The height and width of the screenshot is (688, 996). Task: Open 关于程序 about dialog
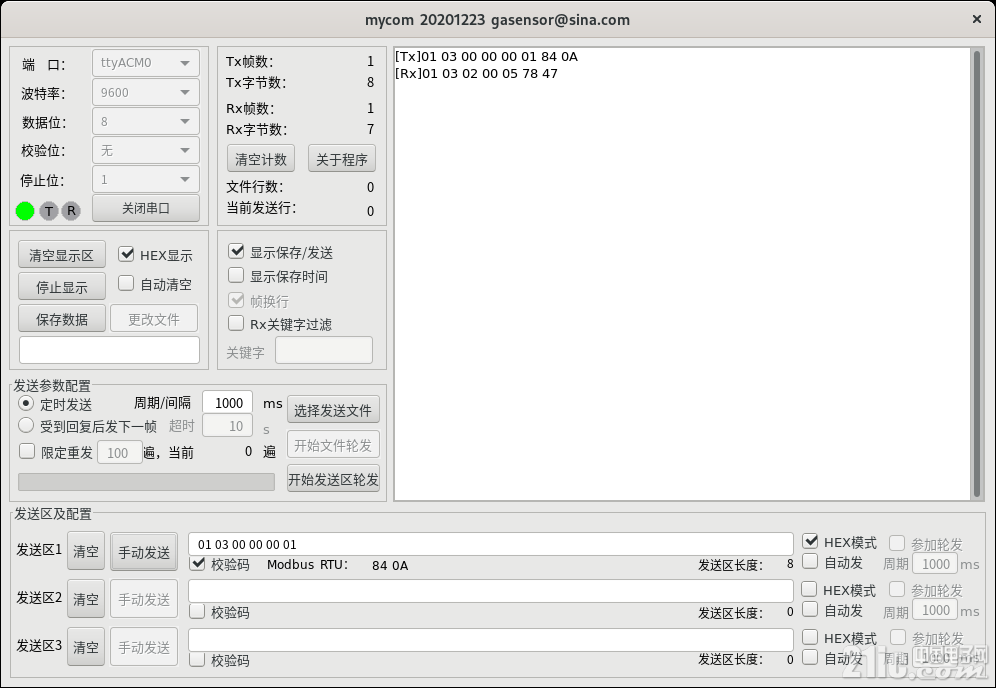click(x=342, y=159)
